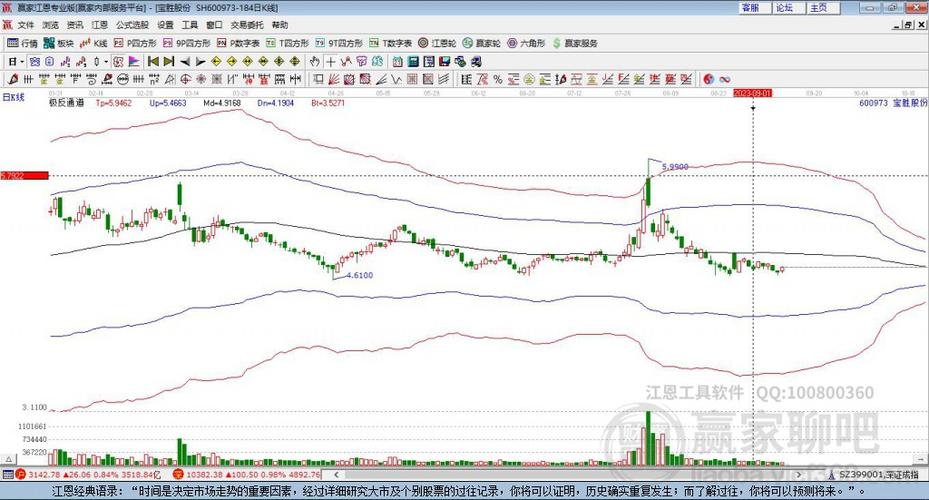The height and width of the screenshot is (500, 929).
Task: Switch to the K线 chart view
Action: tap(94, 43)
